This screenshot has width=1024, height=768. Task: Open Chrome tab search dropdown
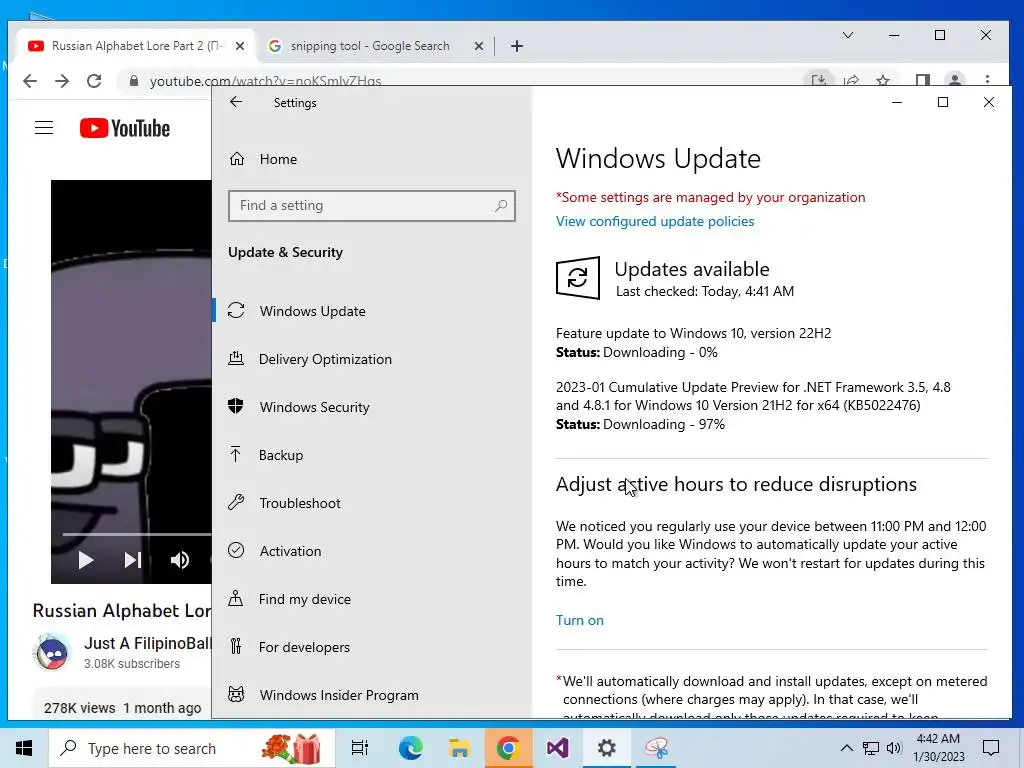tap(848, 35)
